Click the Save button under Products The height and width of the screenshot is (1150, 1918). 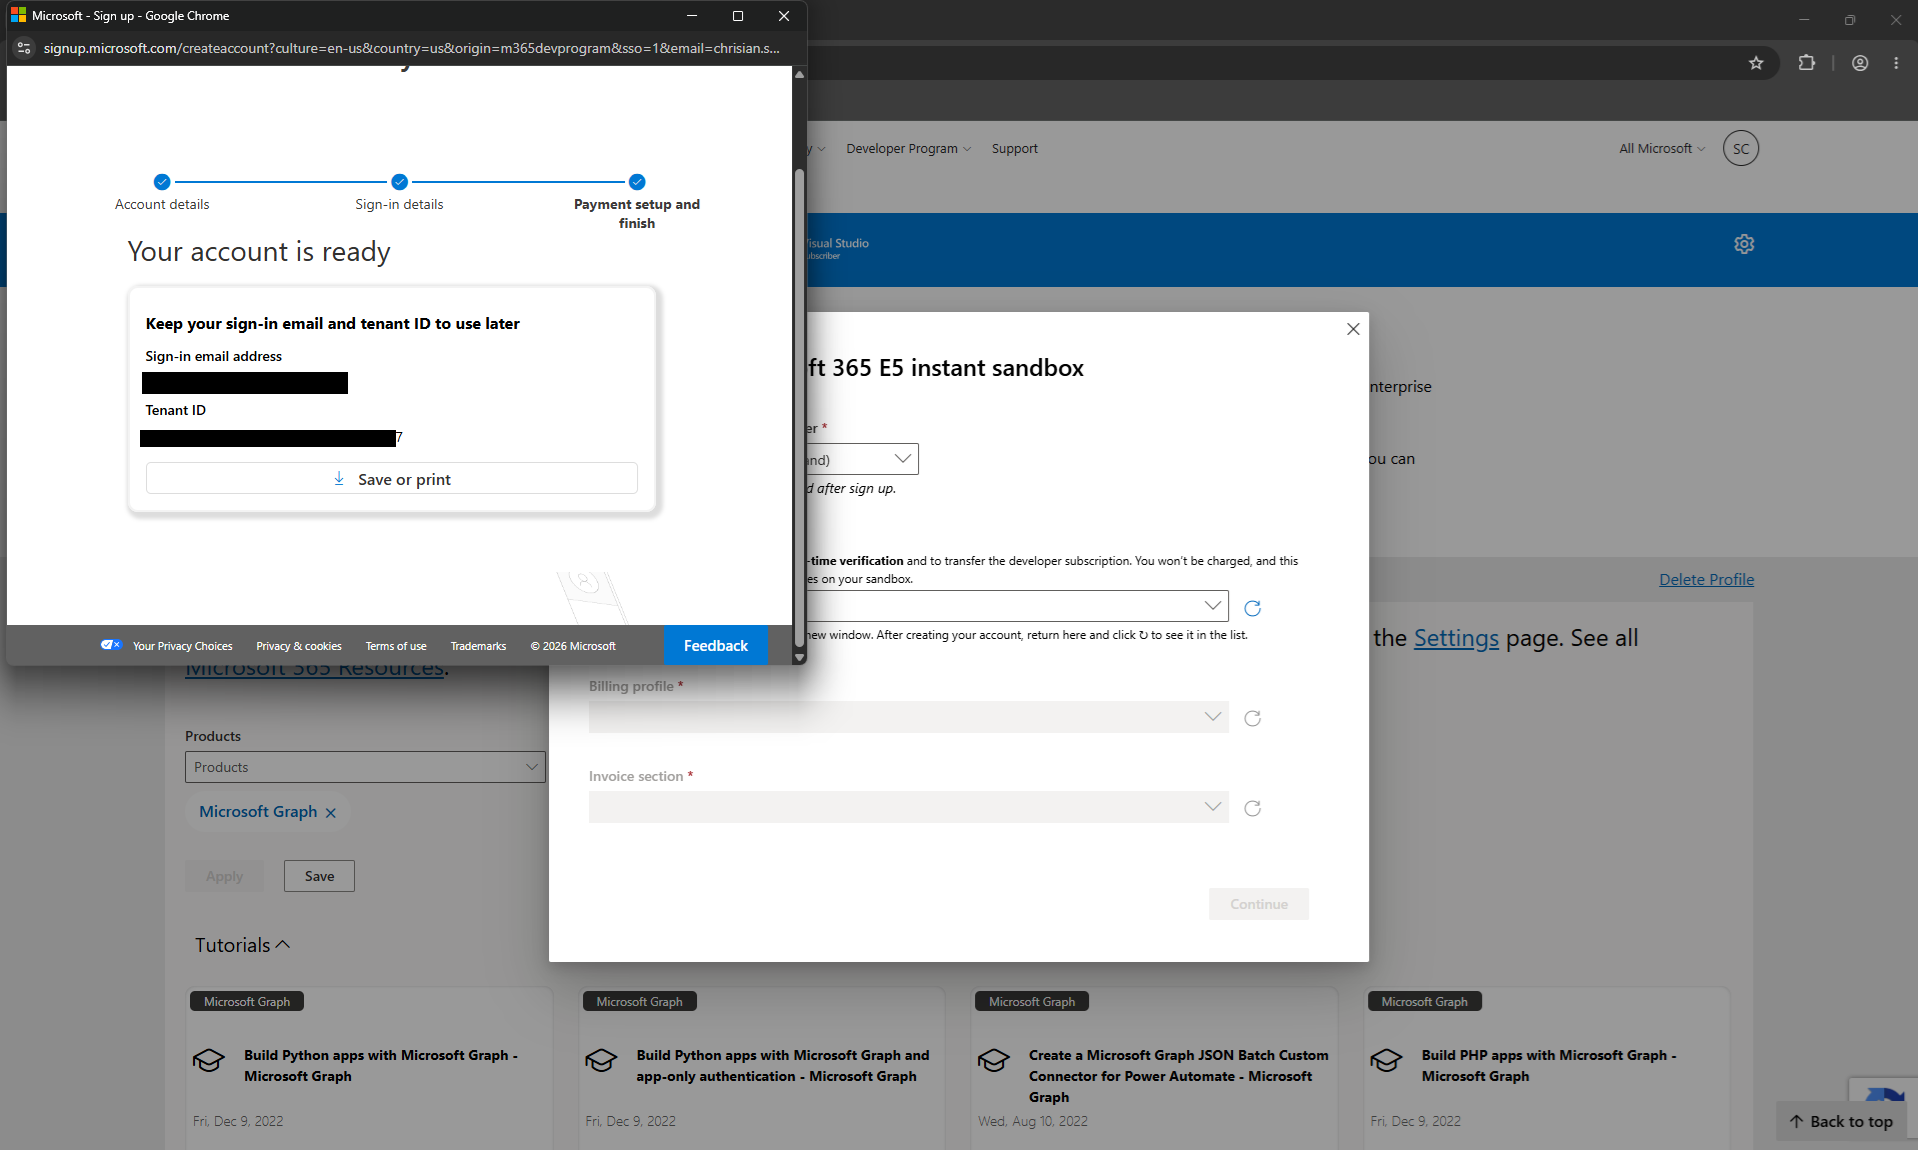click(x=319, y=876)
